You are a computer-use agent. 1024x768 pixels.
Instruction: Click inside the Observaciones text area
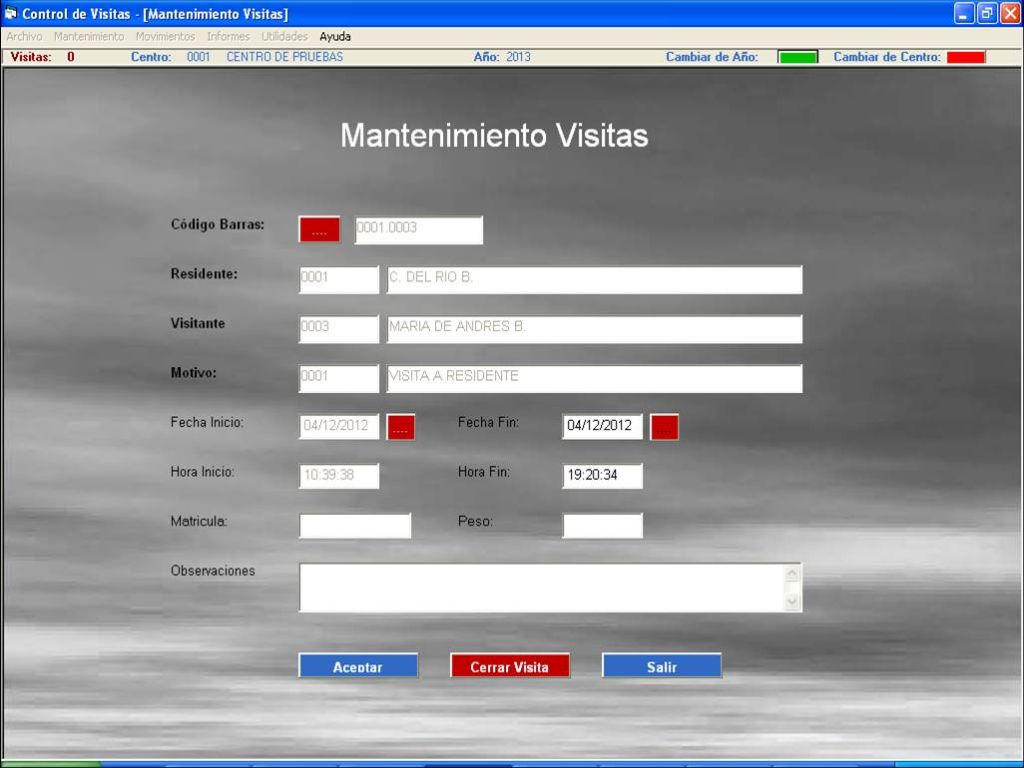[x=540, y=587]
